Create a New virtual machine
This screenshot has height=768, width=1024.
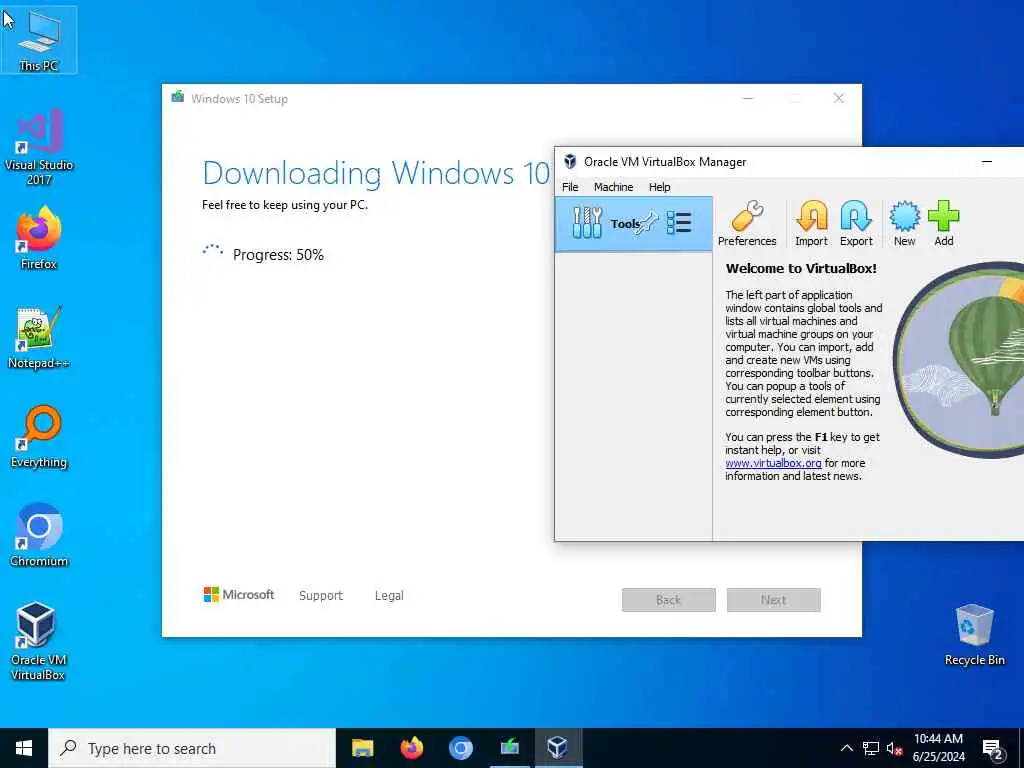point(904,224)
